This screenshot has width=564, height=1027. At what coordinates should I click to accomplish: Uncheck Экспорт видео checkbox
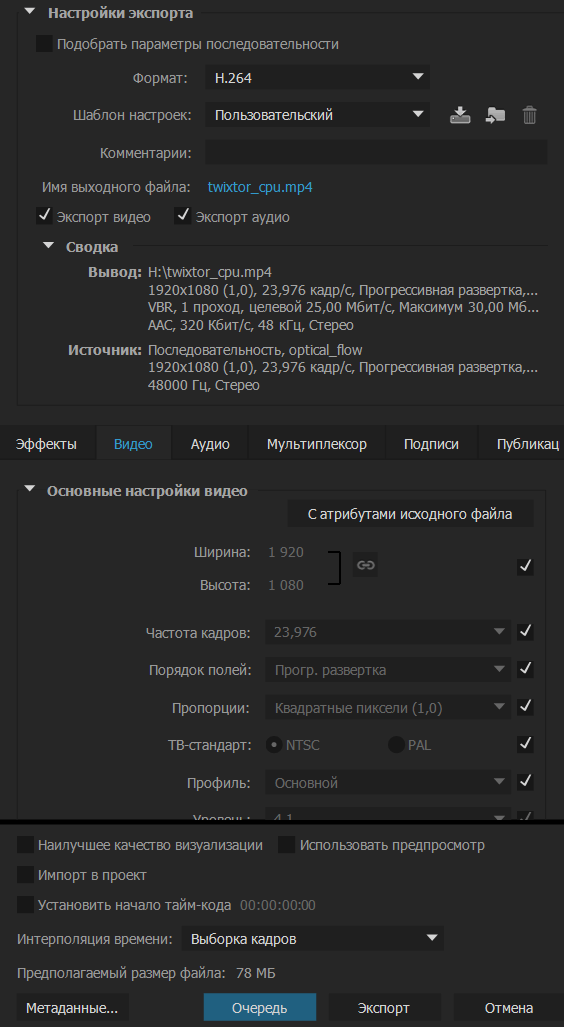click(44, 216)
